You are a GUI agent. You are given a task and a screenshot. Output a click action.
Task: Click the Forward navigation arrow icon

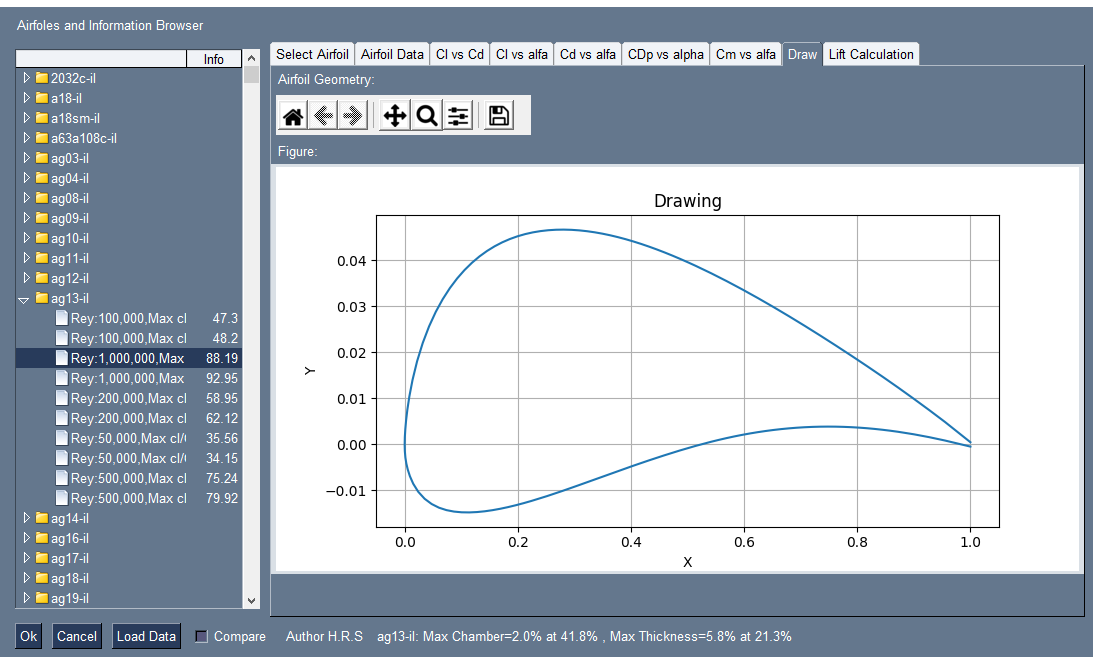(x=352, y=115)
